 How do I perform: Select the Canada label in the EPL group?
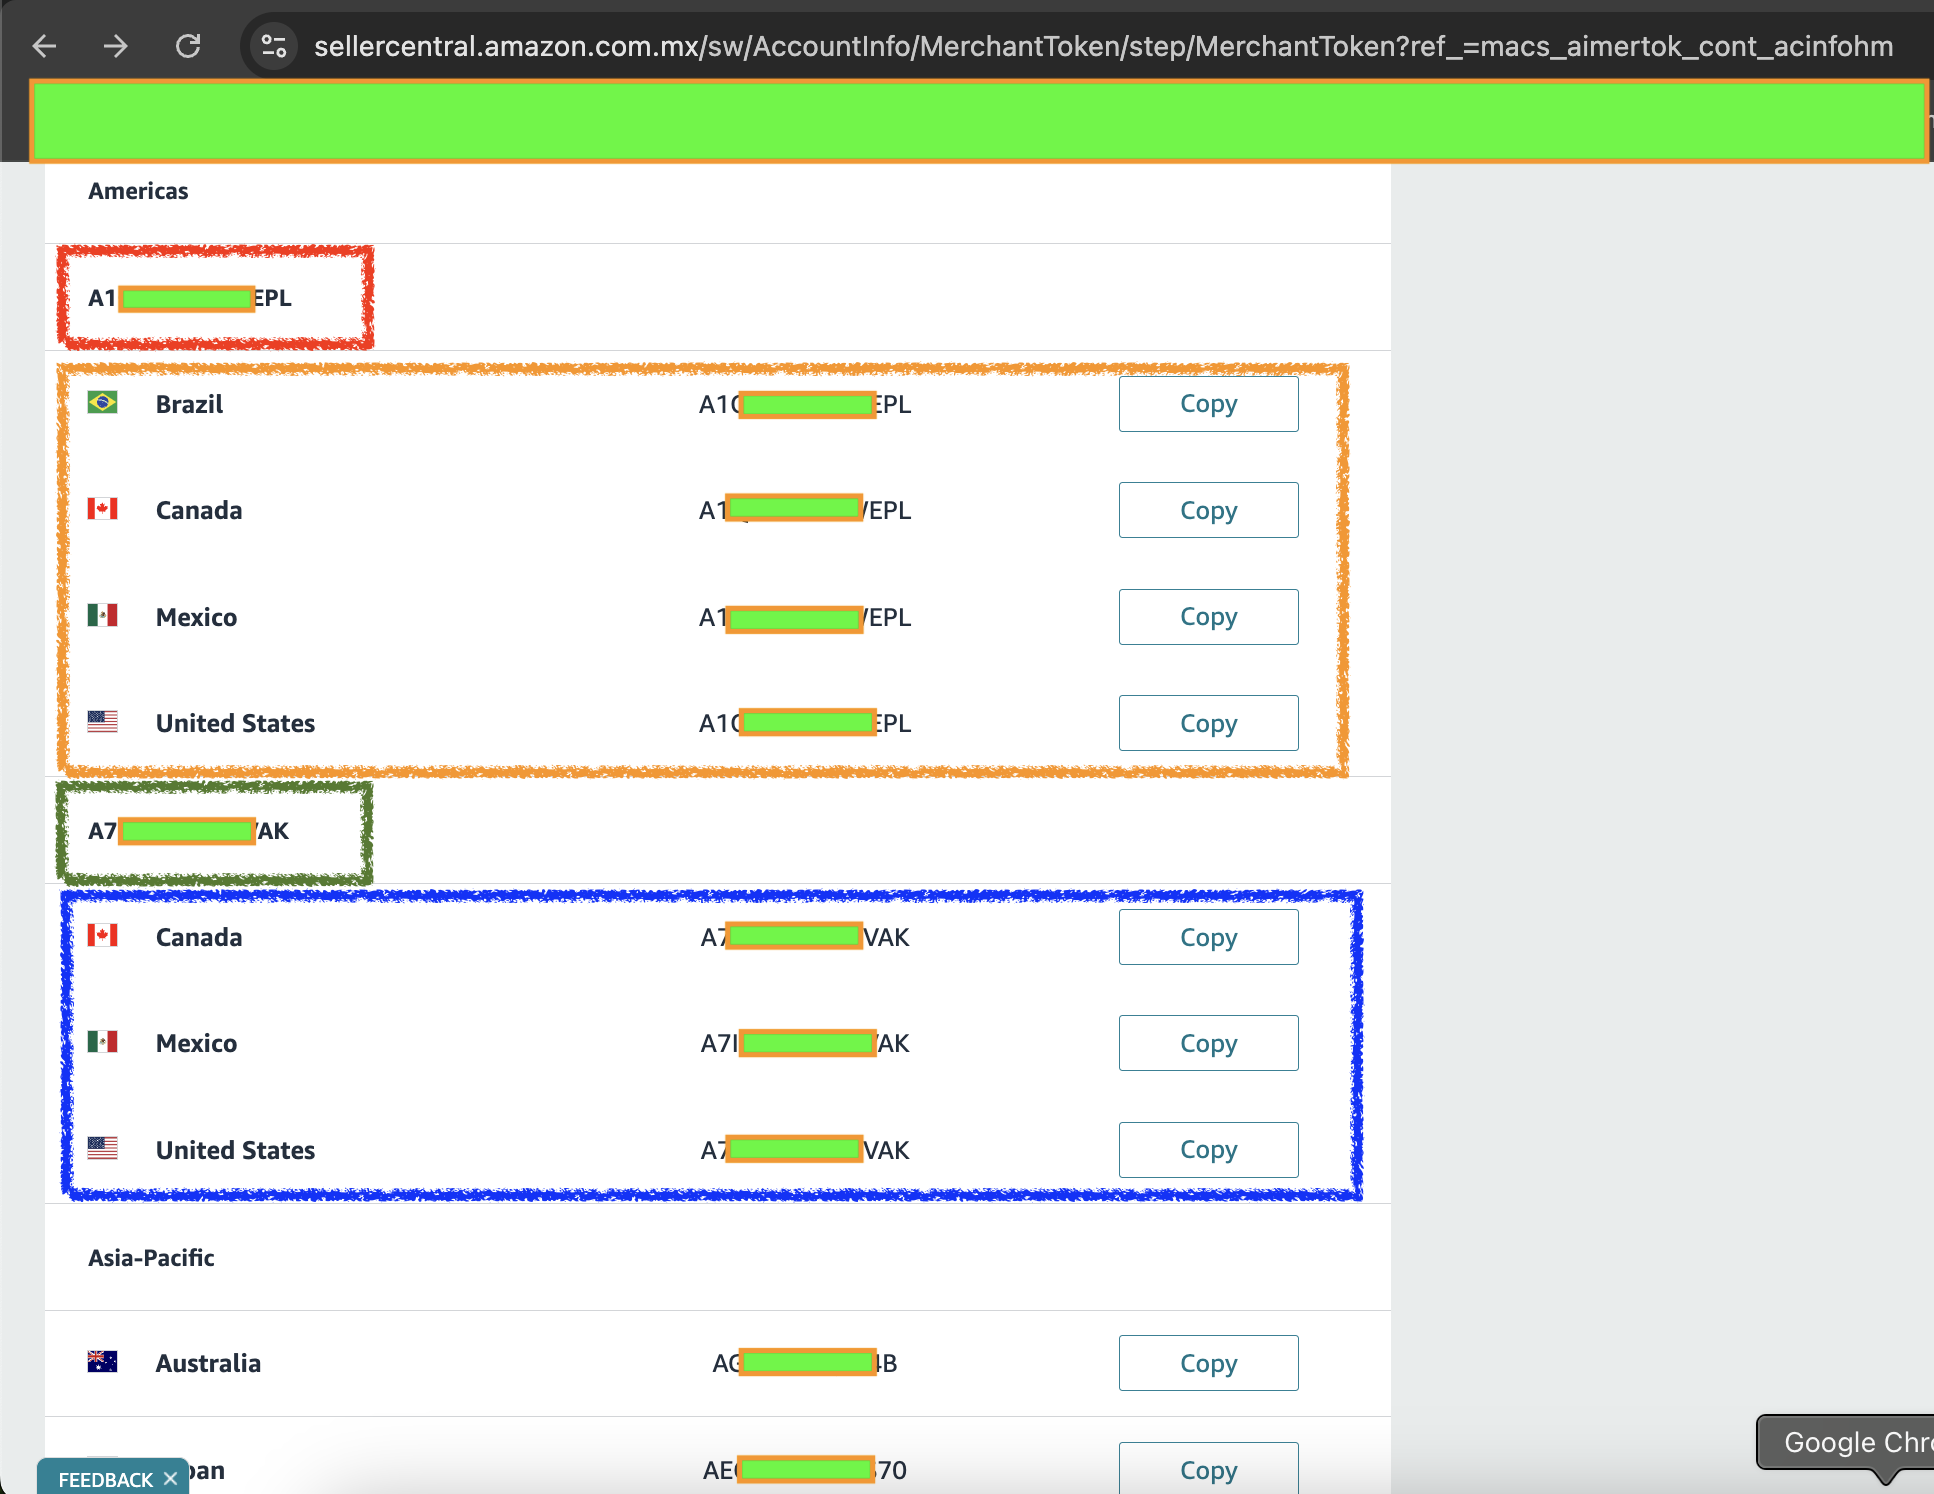(199, 510)
